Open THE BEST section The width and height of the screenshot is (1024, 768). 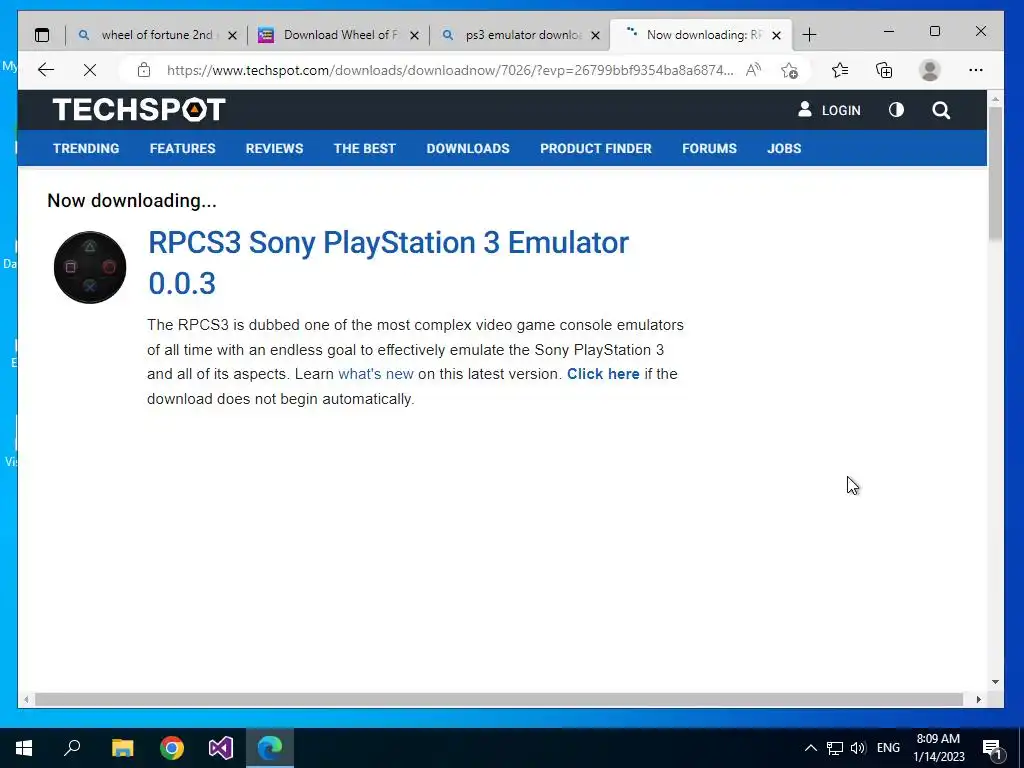point(364,148)
